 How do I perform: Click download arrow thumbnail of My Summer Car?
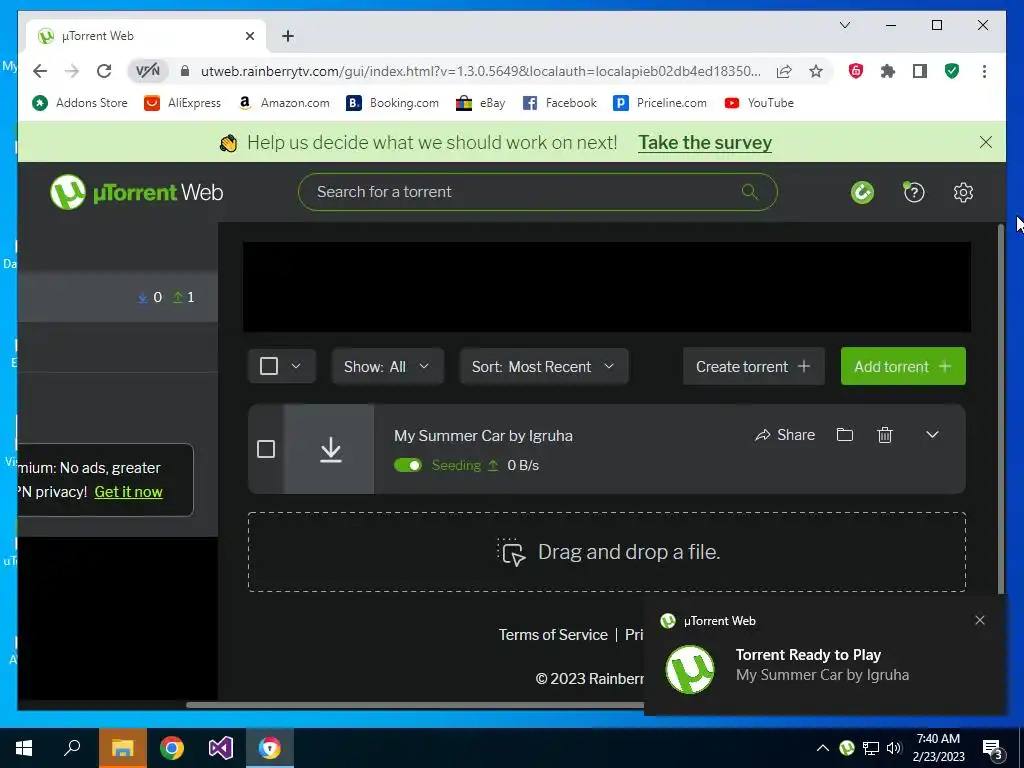(330, 449)
